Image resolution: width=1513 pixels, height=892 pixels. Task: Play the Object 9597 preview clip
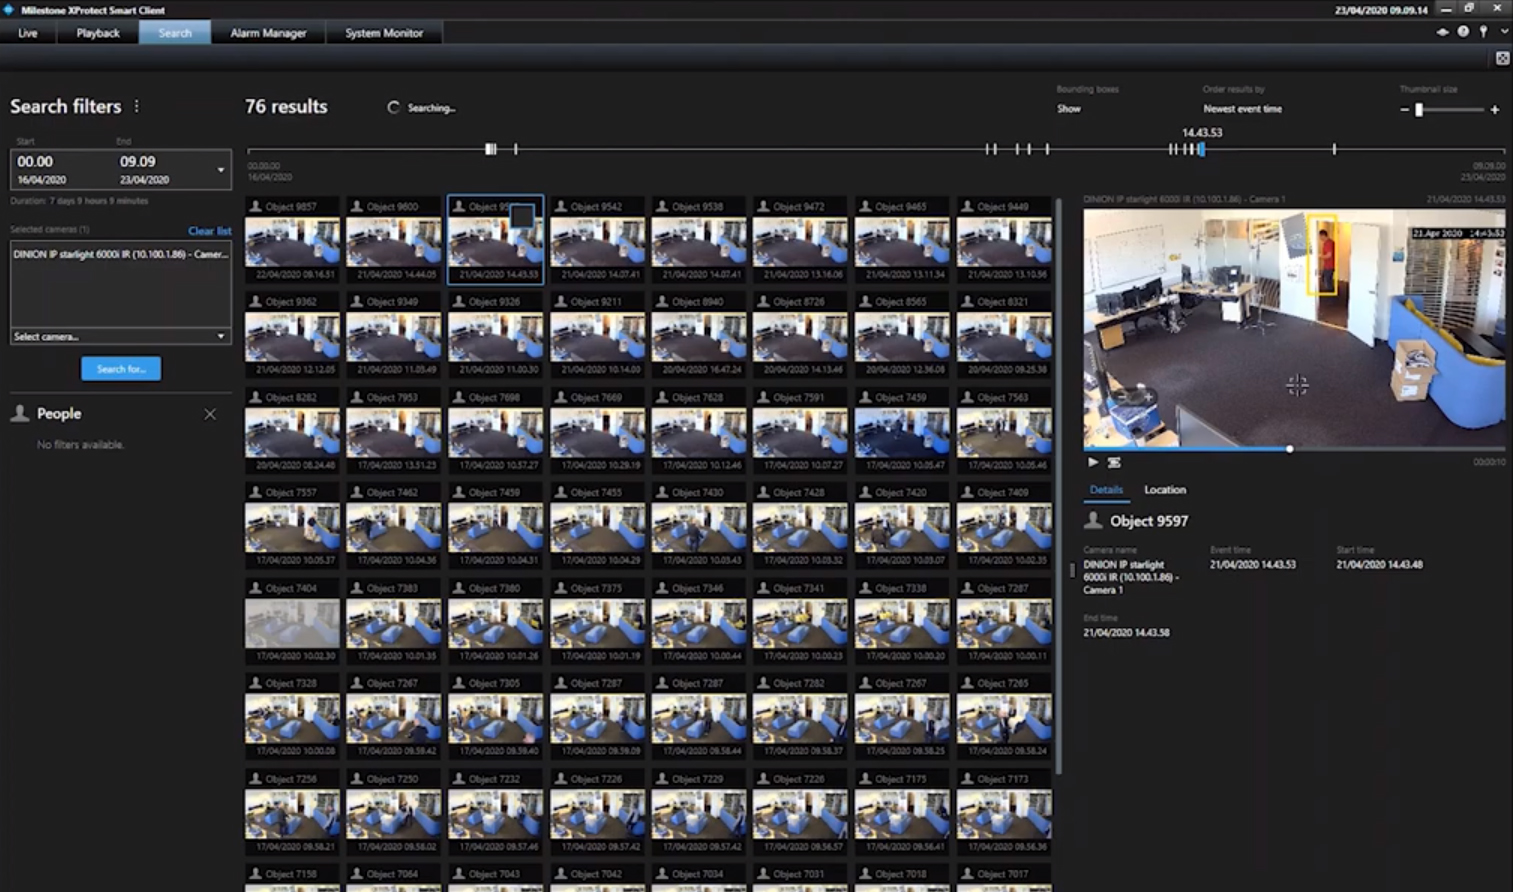[x=1092, y=462]
